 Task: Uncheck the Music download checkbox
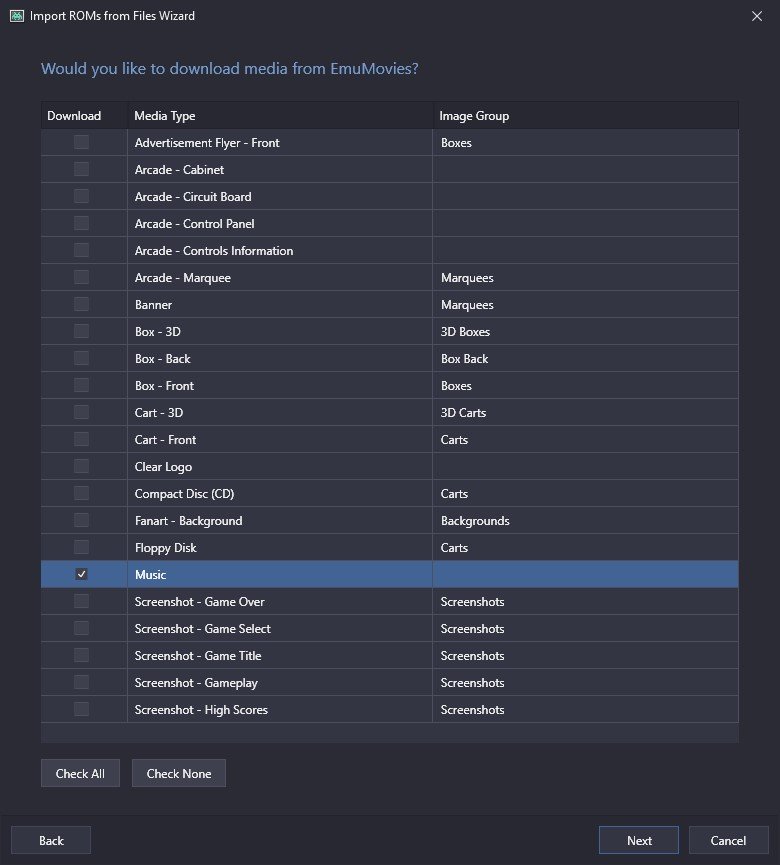click(x=81, y=574)
